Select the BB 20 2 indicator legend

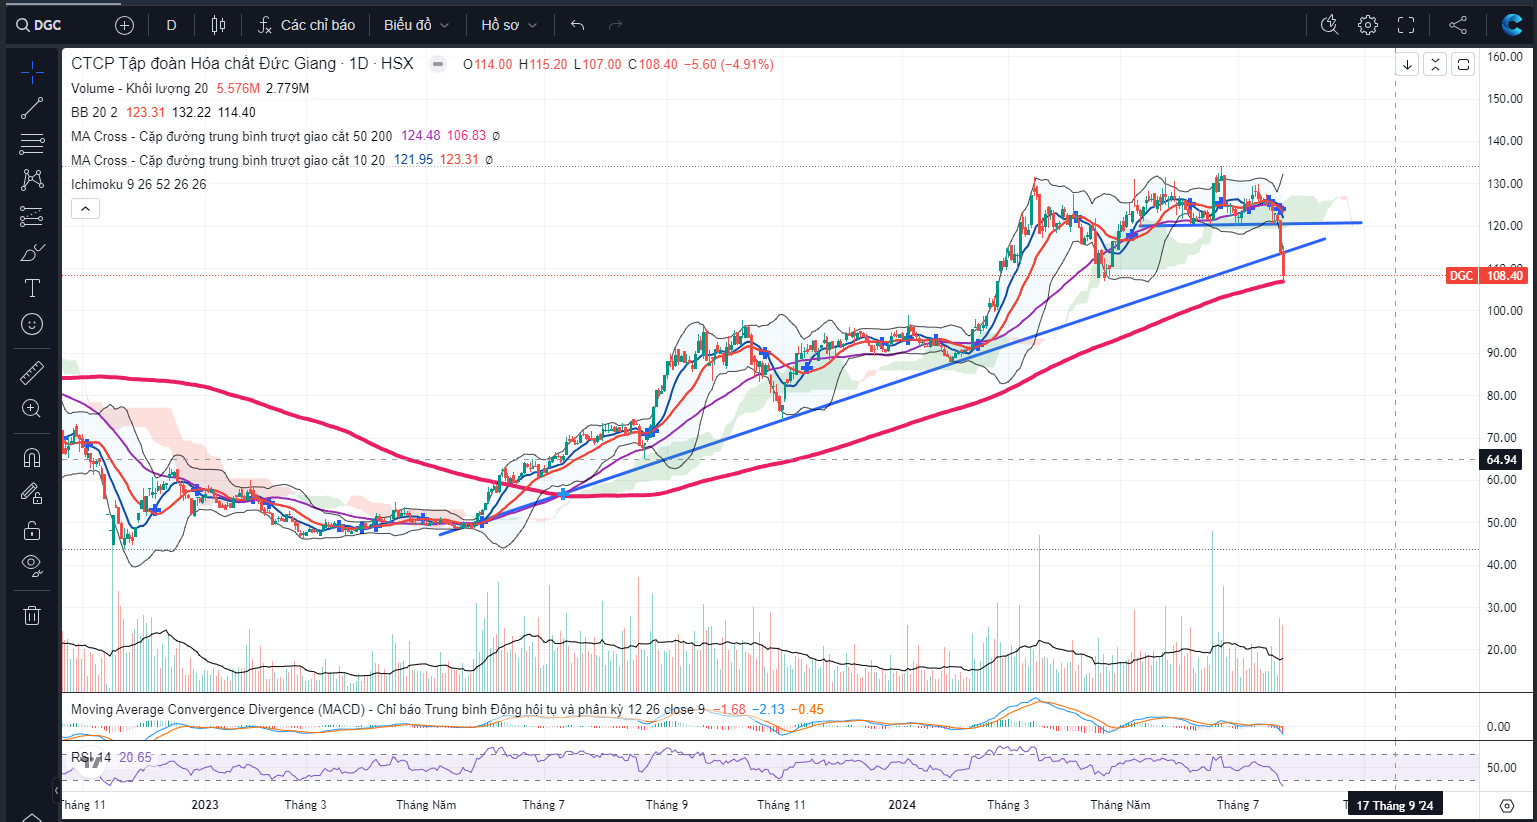[94, 112]
